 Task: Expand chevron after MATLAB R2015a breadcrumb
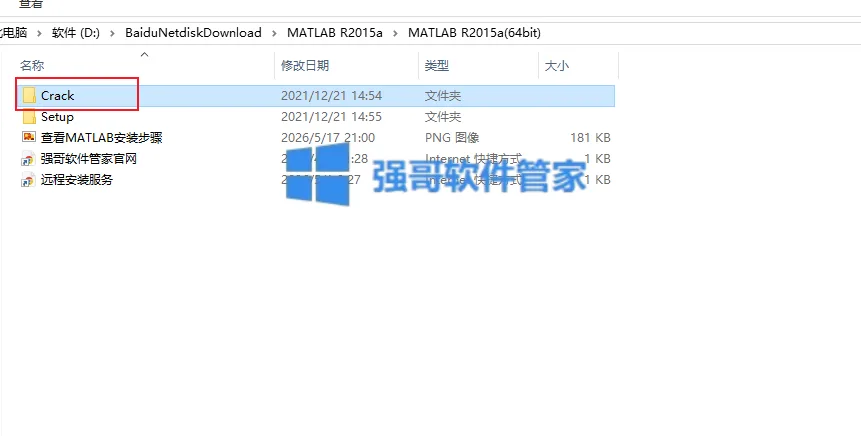point(395,33)
